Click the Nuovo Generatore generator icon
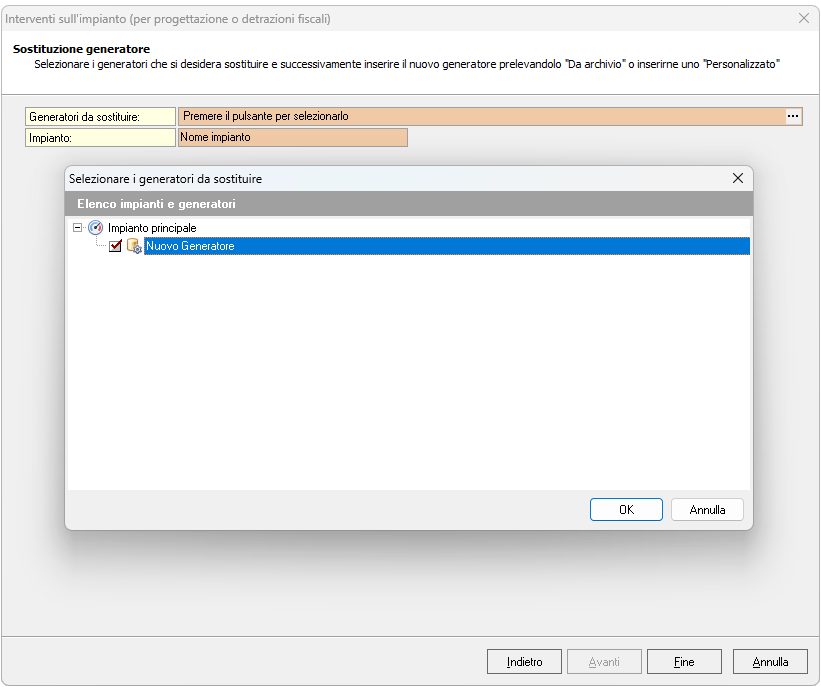 click(134, 246)
